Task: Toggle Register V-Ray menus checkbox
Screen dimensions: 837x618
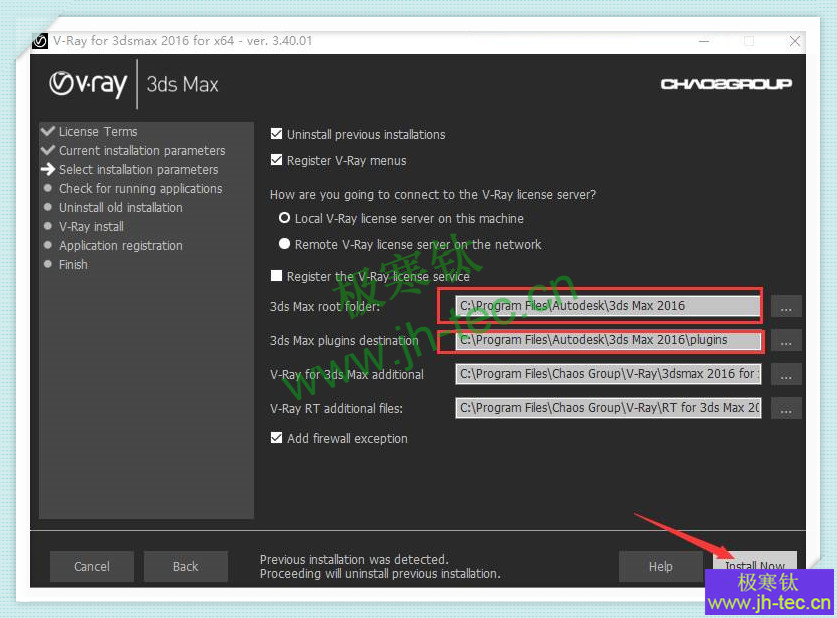Action: click(x=277, y=160)
